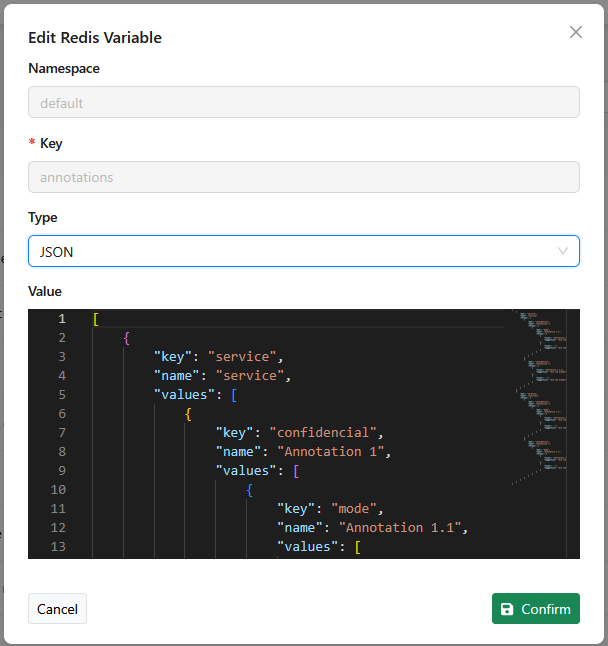This screenshot has height=646, width=608.
Task: Click the Value label above the editor
Action: tap(44, 292)
